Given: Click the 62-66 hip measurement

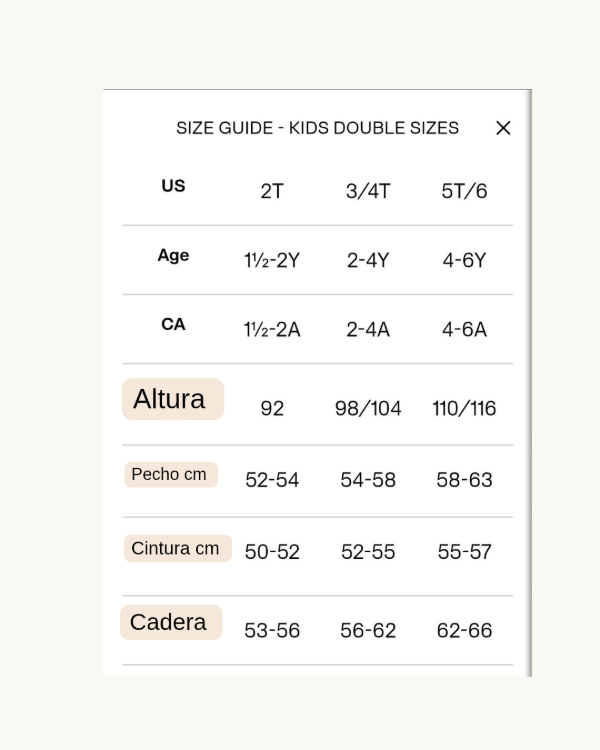Looking at the screenshot, I should tap(464, 631).
